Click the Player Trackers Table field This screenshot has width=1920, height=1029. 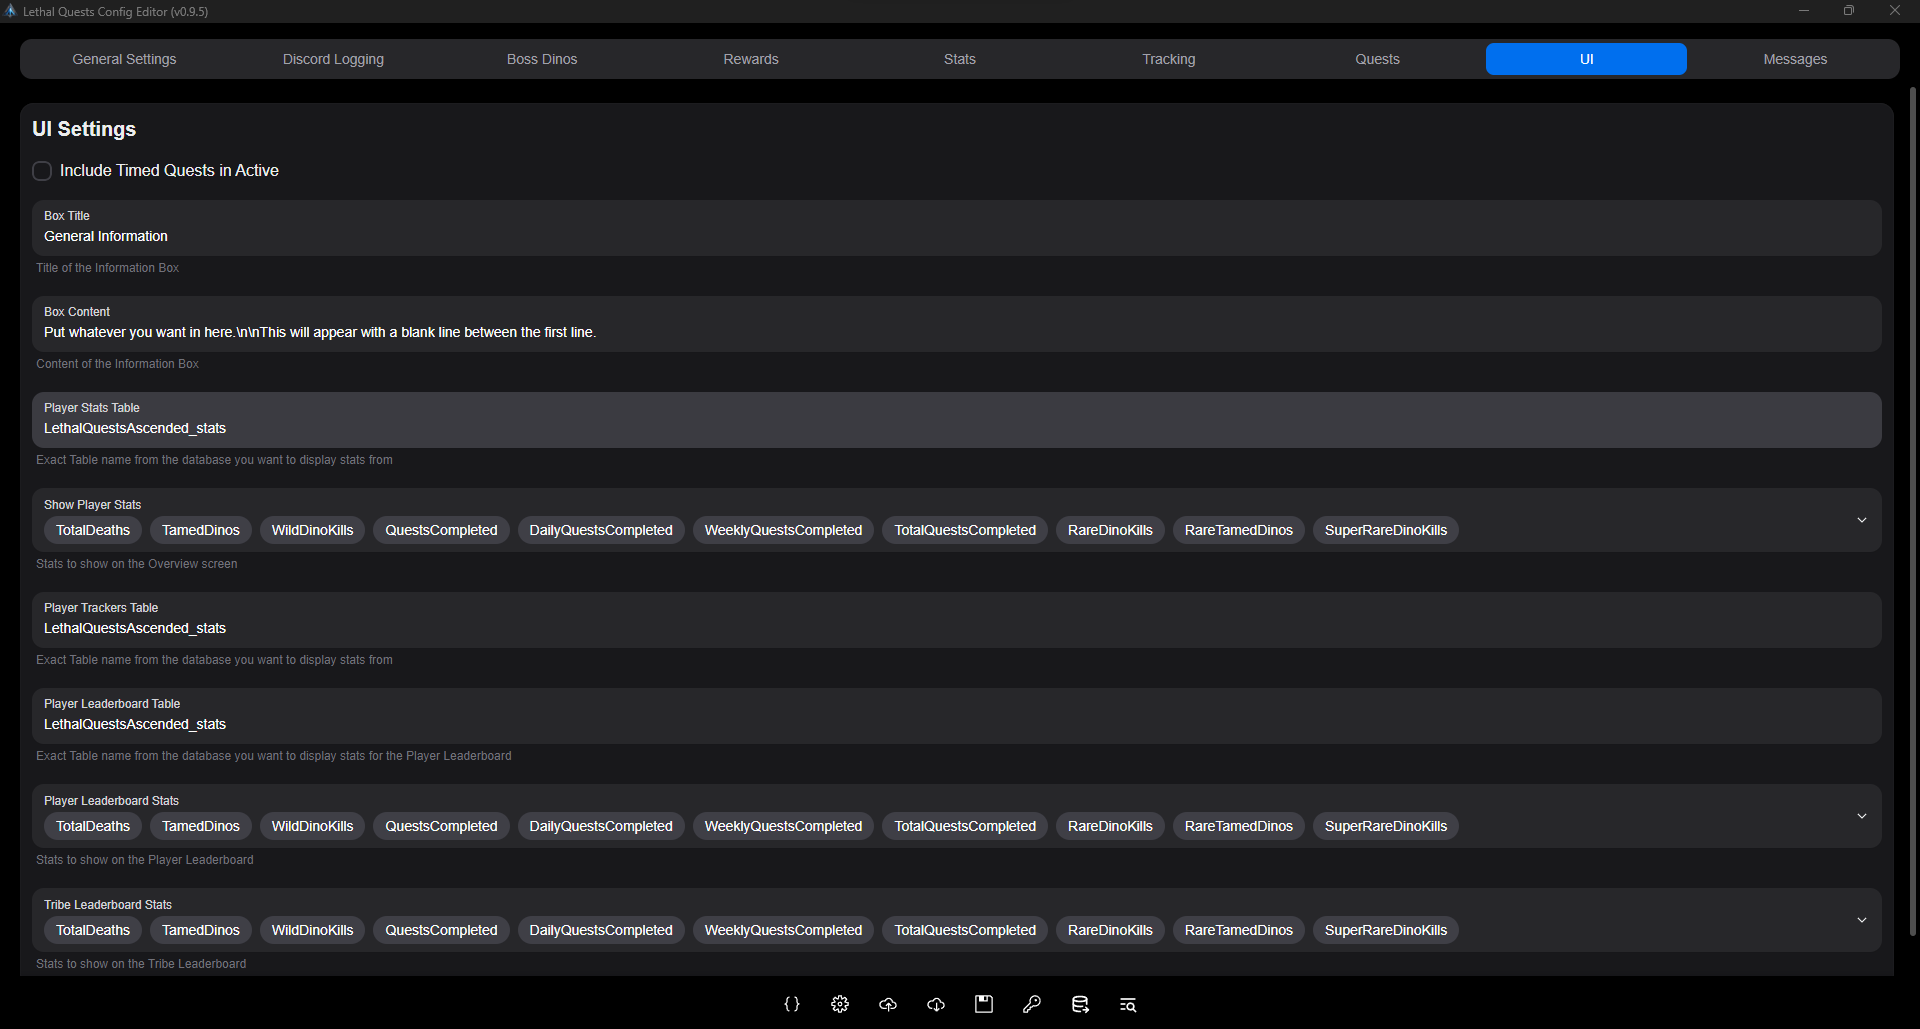(x=956, y=628)
